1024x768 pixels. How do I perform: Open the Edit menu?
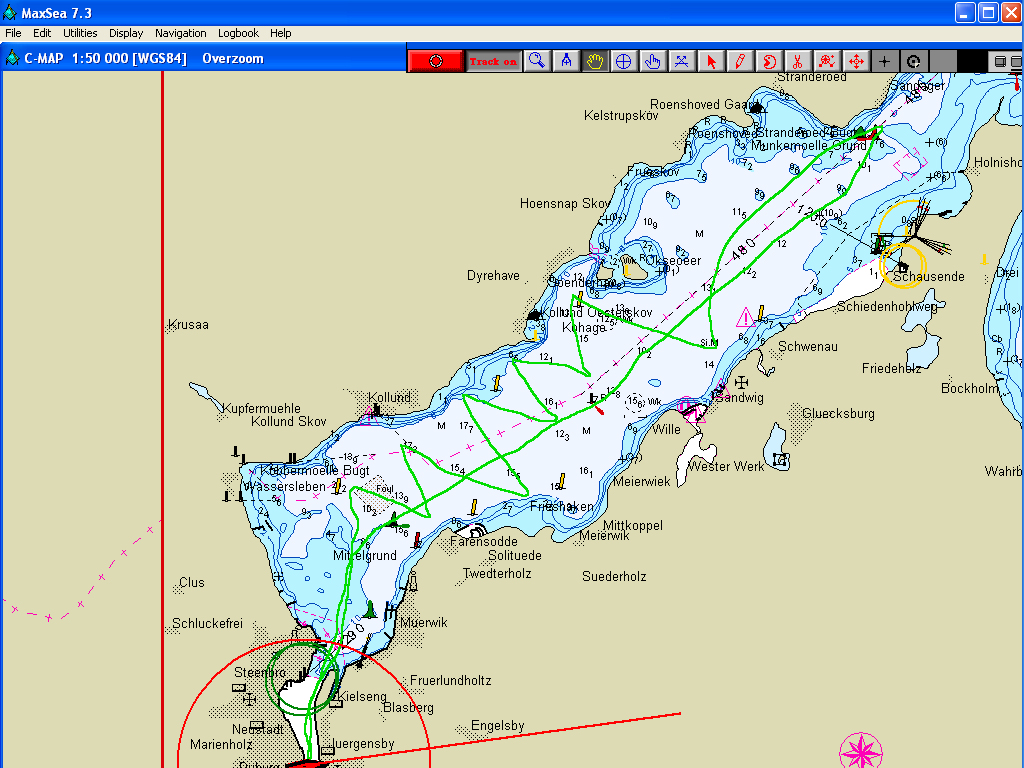point(42,33)
